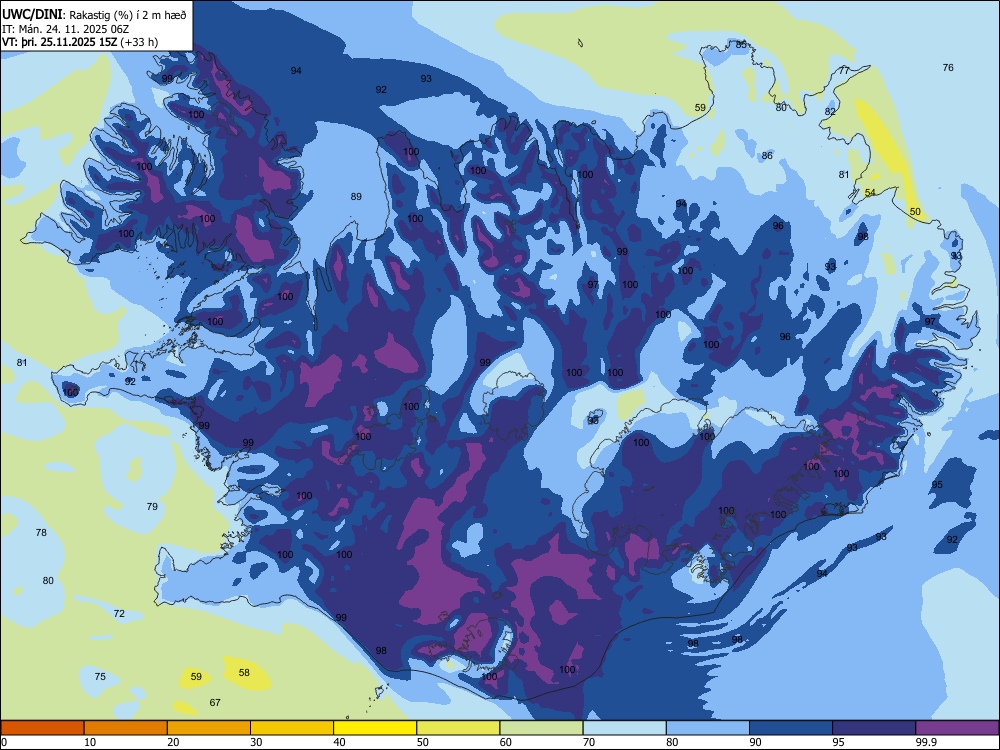Image resolution: width=1000 pixels, height=750 pixels.
Task: Click the pale blue 70–80 legend swatch
Action: tap(624, 728)
